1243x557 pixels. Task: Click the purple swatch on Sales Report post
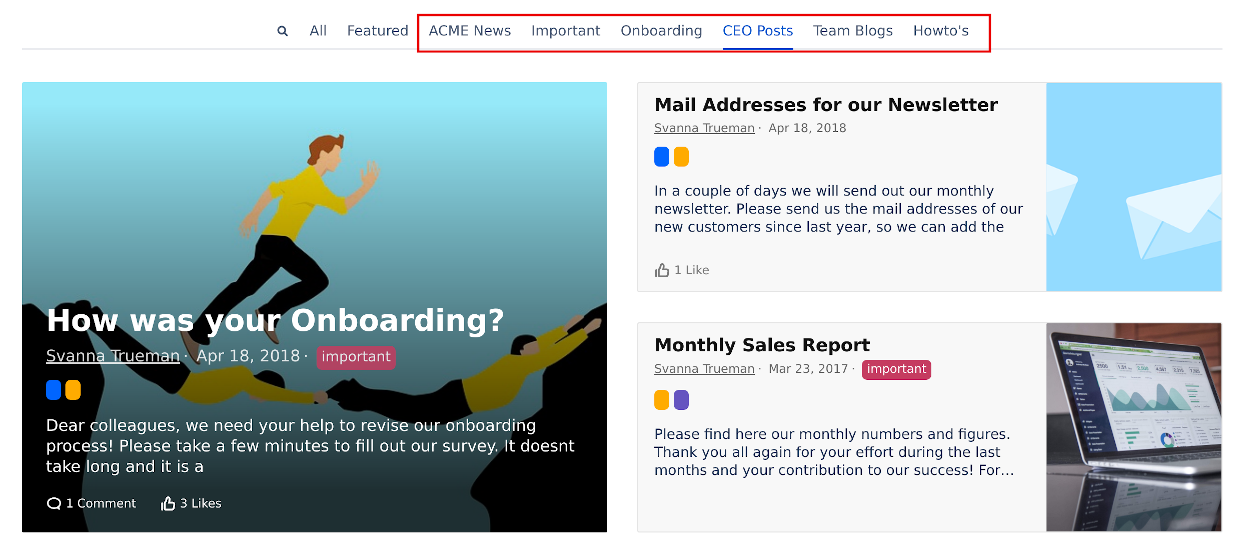point(682,400)
